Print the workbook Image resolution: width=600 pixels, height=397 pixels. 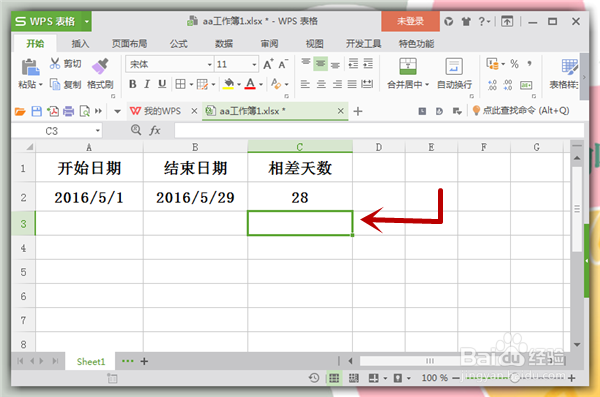tap(68, 111)
